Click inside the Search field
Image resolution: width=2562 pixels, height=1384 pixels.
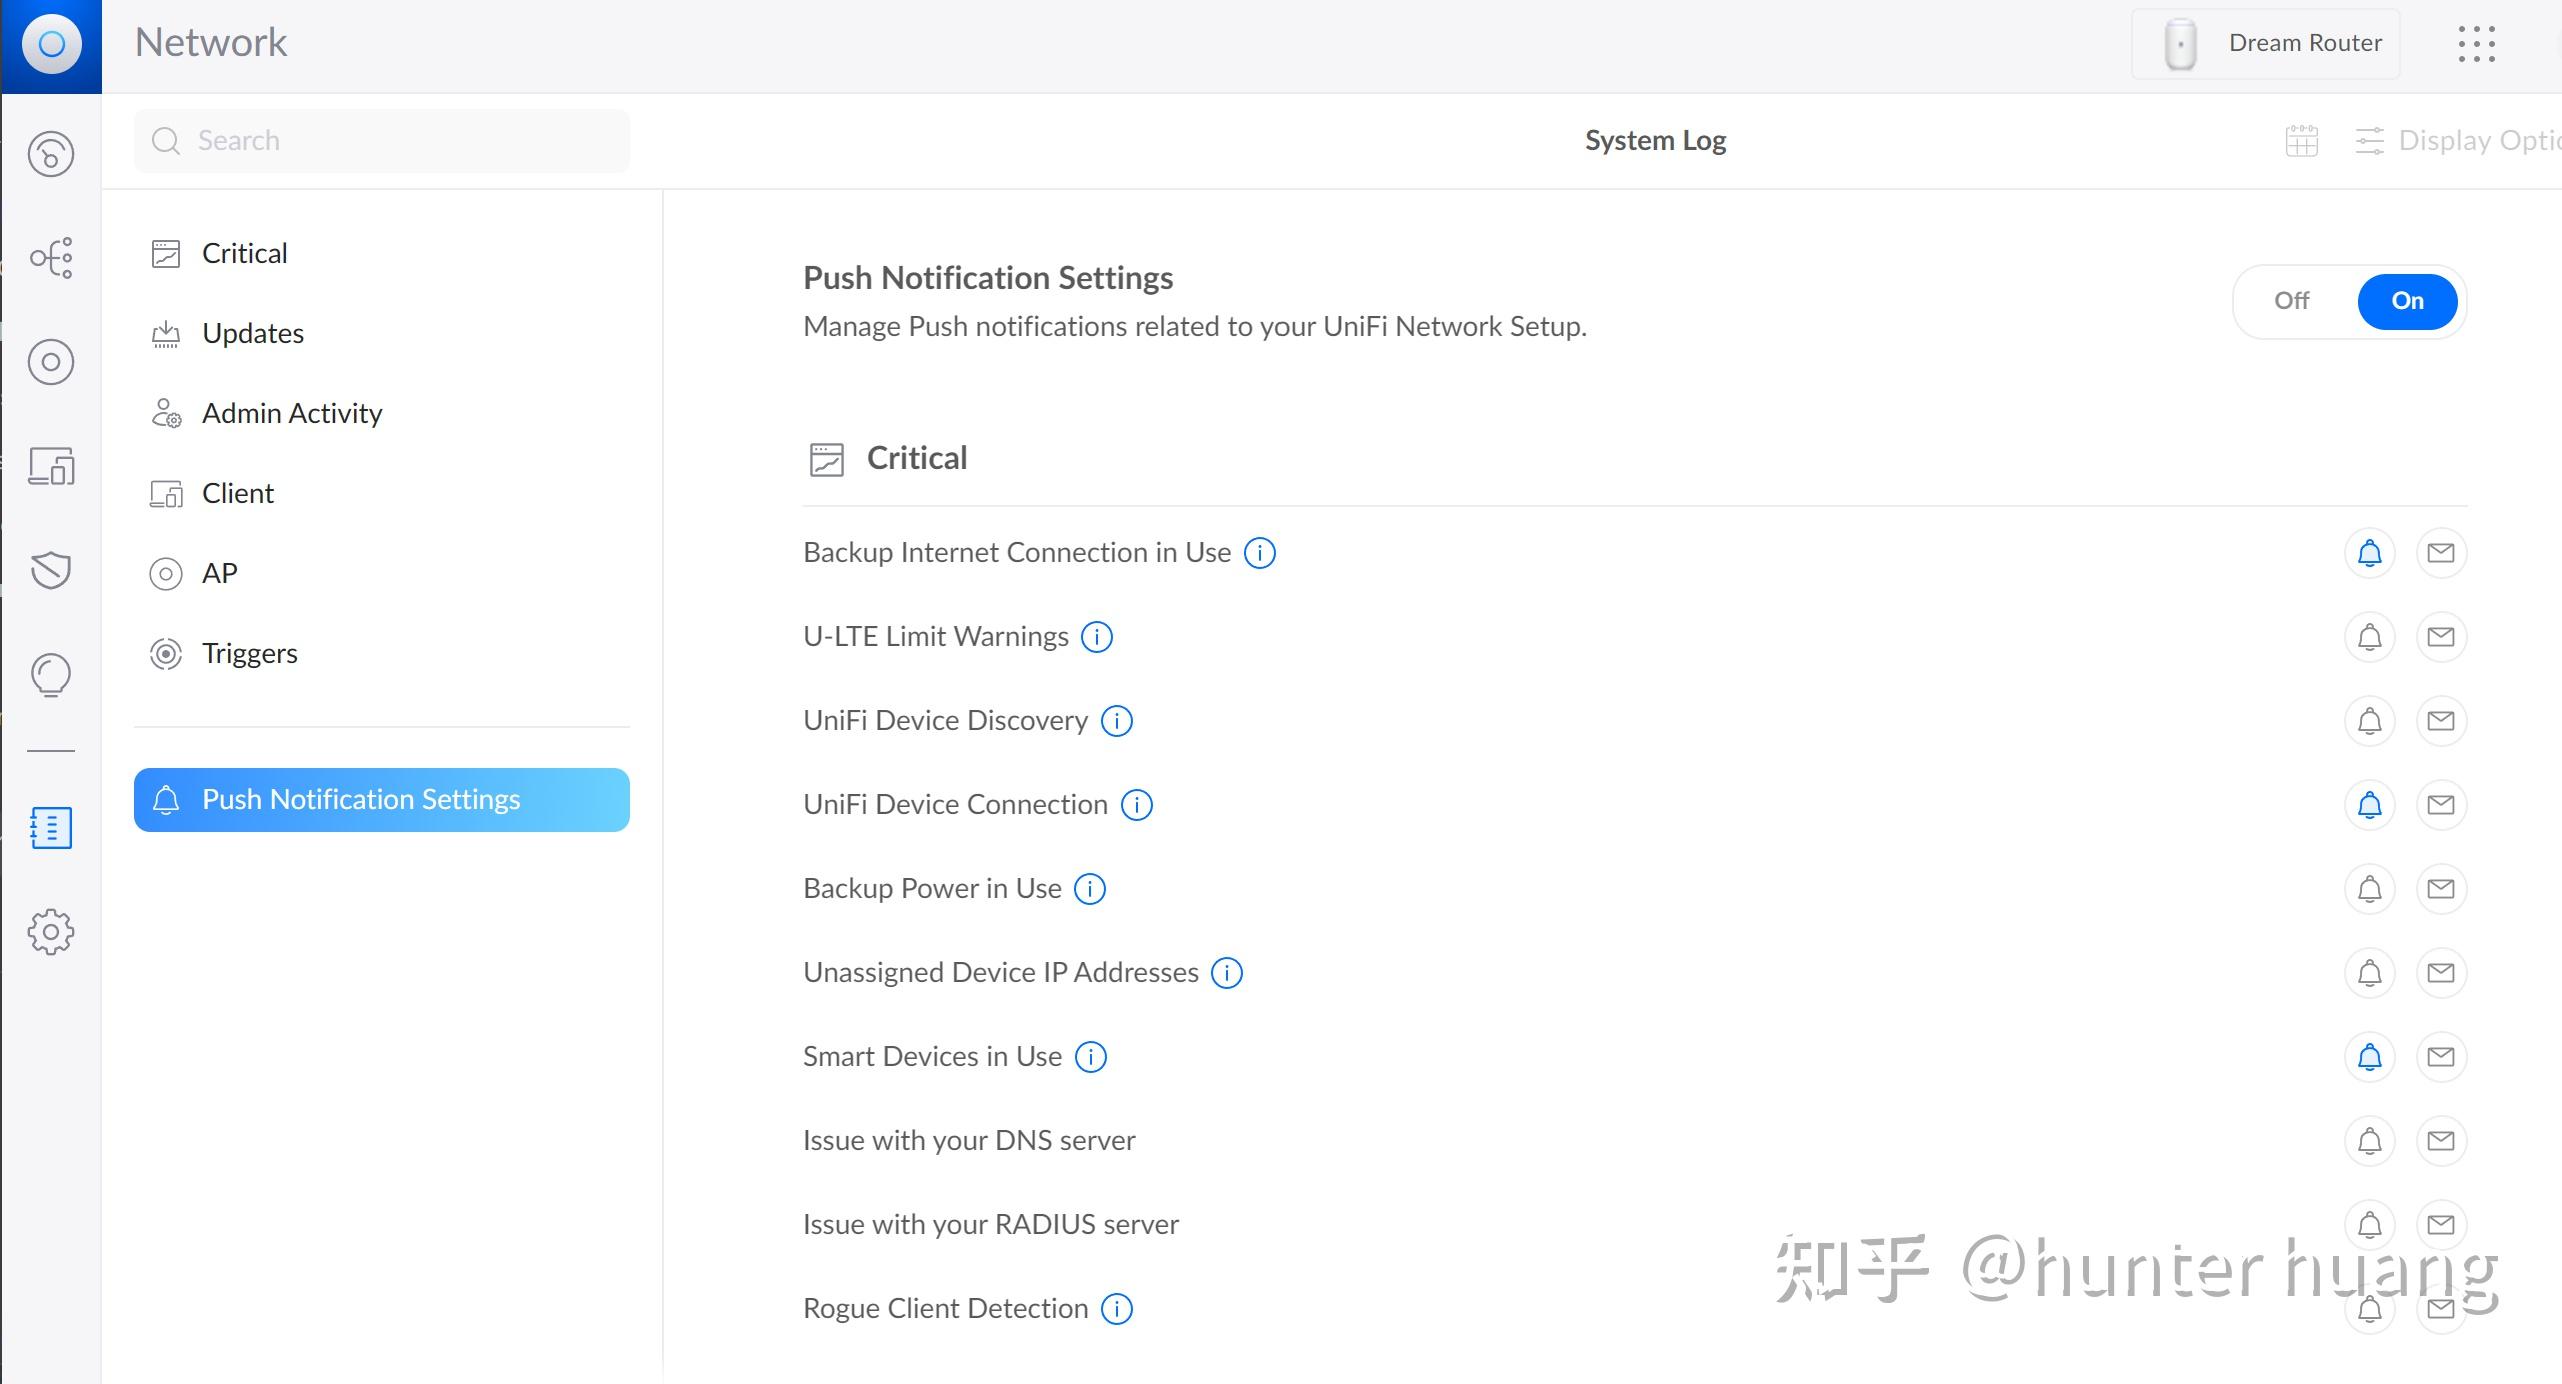pyautogui.click(x=380, y=140)
